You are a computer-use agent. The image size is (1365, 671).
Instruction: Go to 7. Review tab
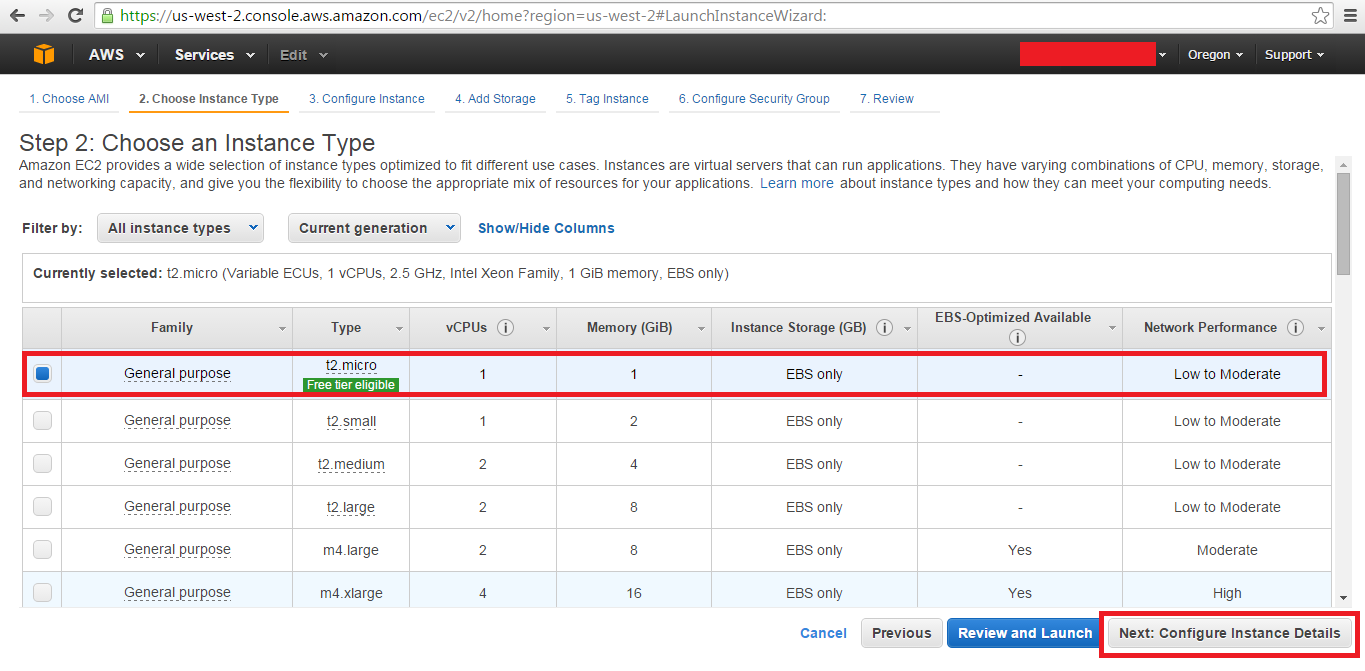pyautogui.click(x=887, y=99)
